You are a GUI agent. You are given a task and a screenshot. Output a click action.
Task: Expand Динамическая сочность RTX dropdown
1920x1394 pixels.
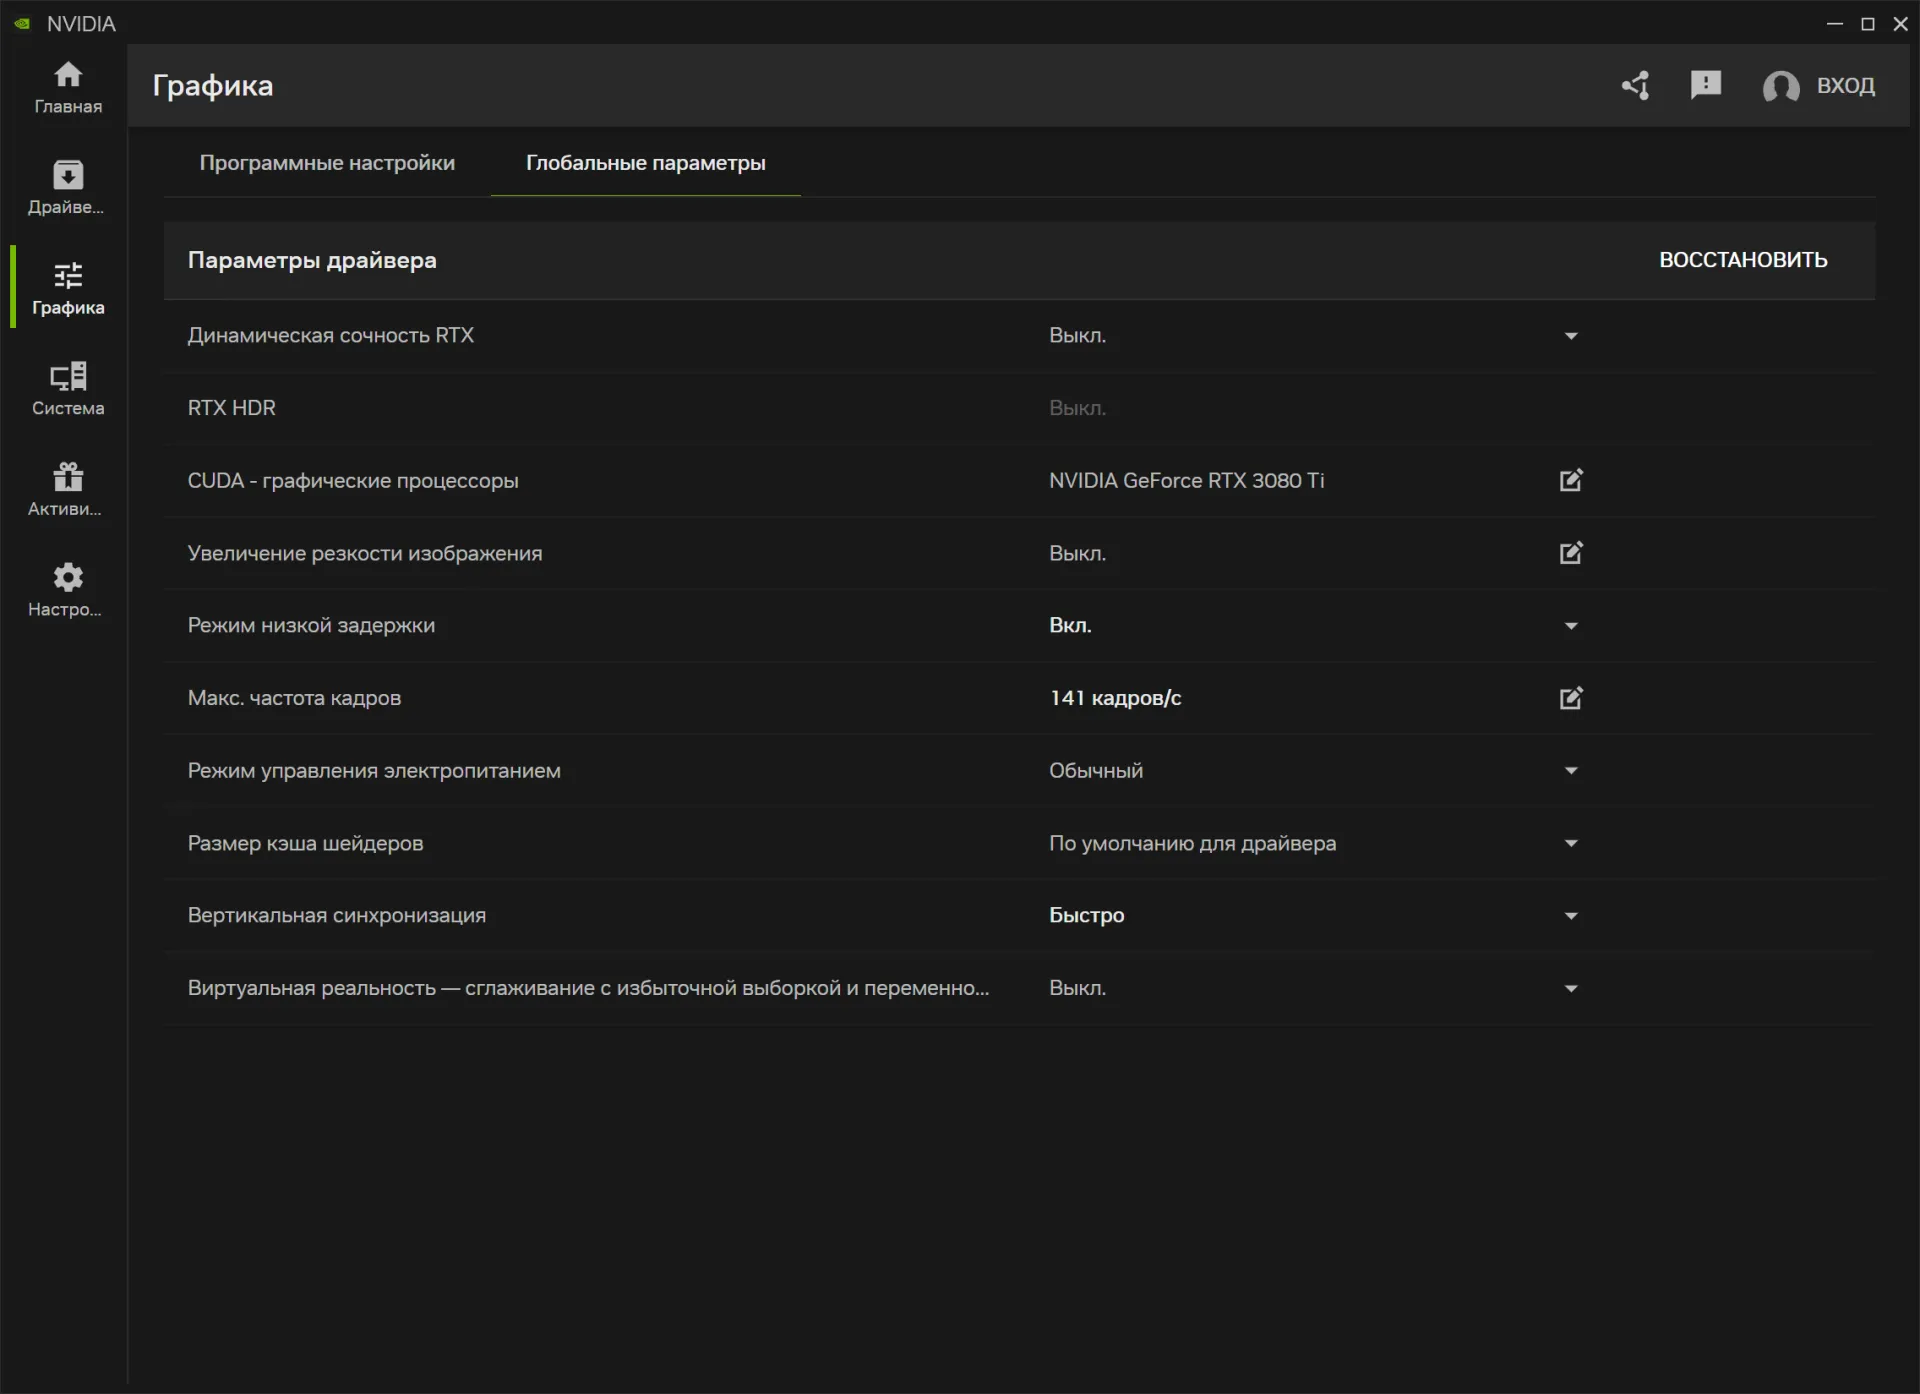coord(1571,336)
